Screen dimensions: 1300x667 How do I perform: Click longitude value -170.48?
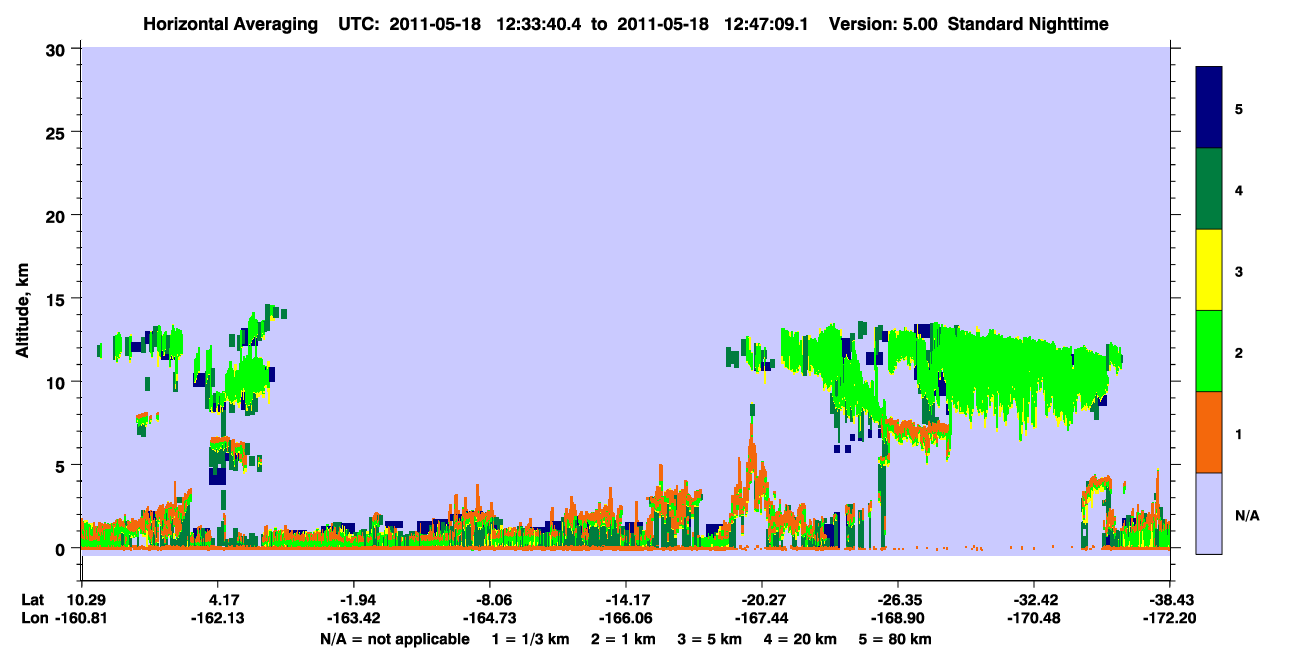(x=1034, y=618)
